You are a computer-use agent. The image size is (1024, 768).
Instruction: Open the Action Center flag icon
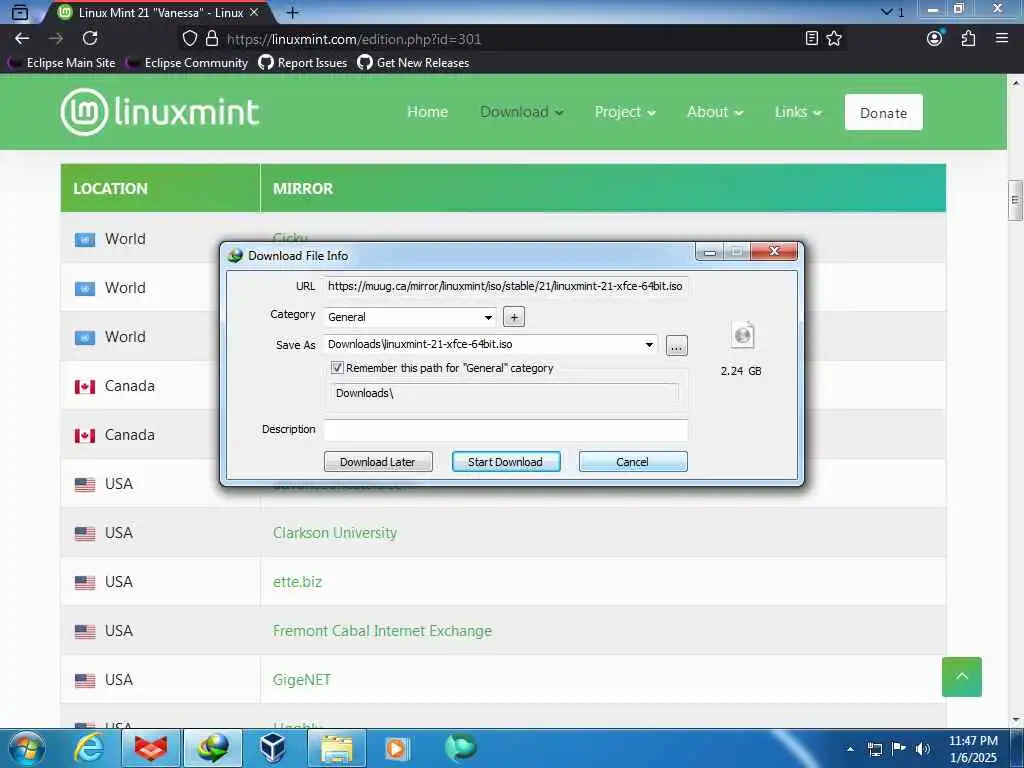[x=899, y=749]
